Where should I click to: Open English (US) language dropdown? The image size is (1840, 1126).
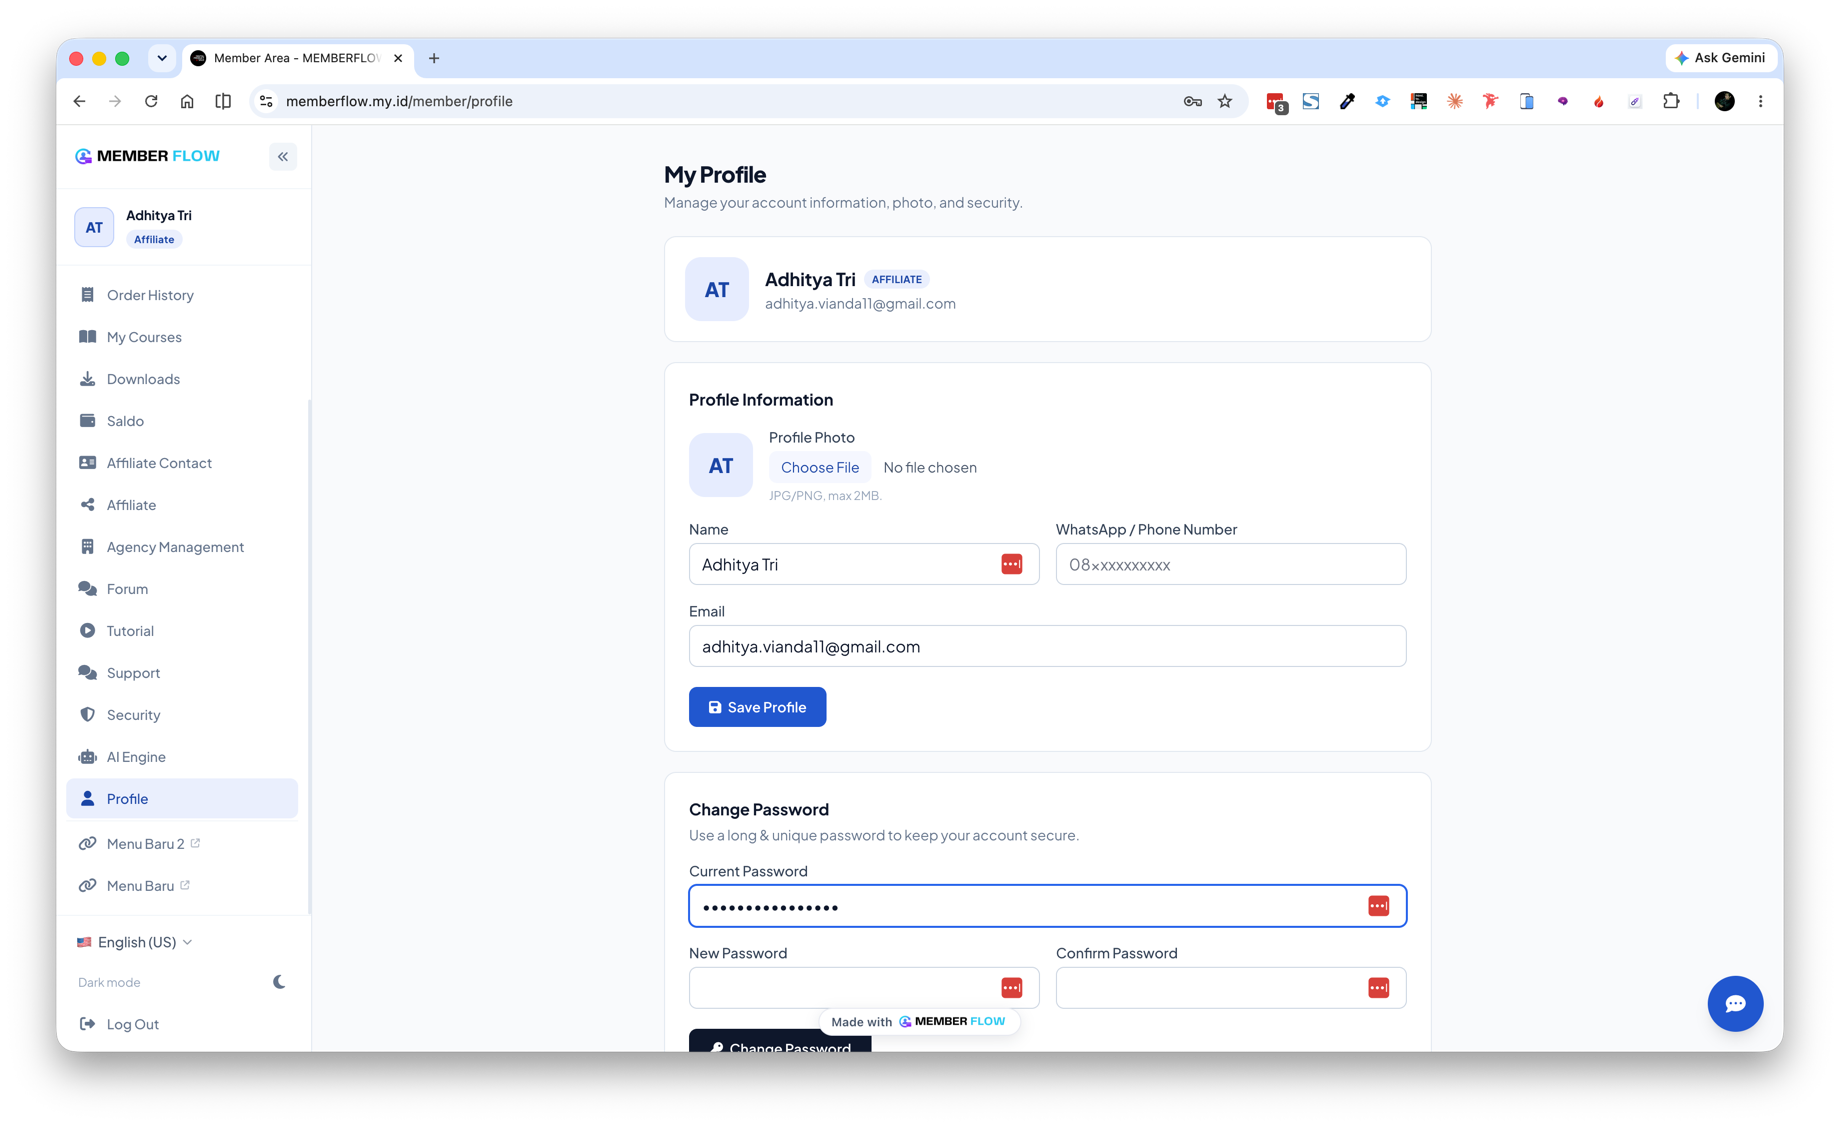[x=135, y=942]
